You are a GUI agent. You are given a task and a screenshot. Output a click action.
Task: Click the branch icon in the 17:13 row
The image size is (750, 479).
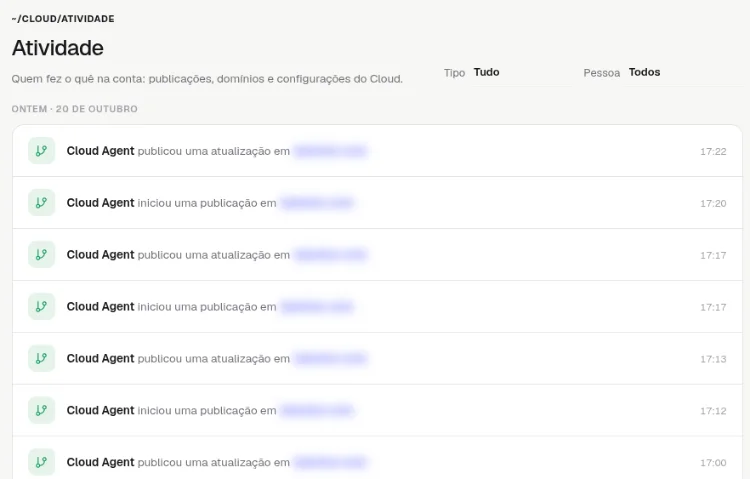tap(42, 358)
